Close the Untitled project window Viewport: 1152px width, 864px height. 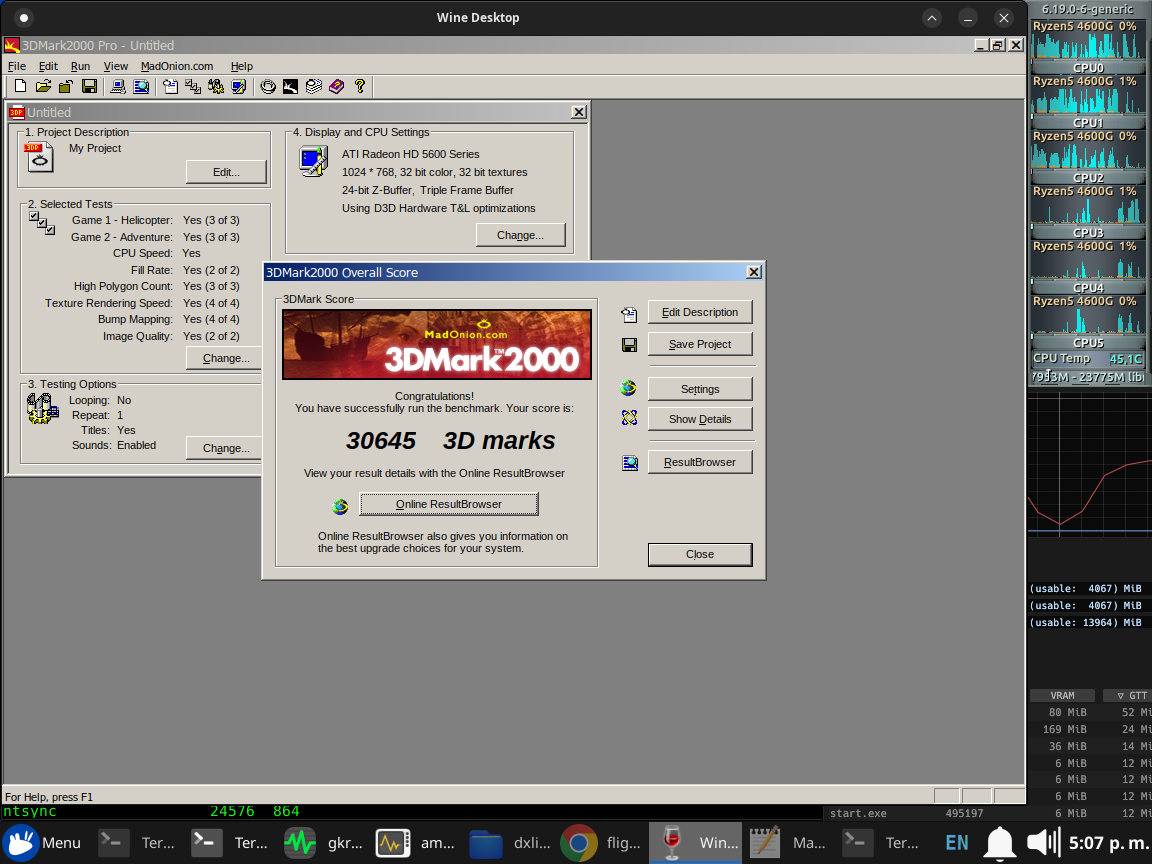[579, 112]
